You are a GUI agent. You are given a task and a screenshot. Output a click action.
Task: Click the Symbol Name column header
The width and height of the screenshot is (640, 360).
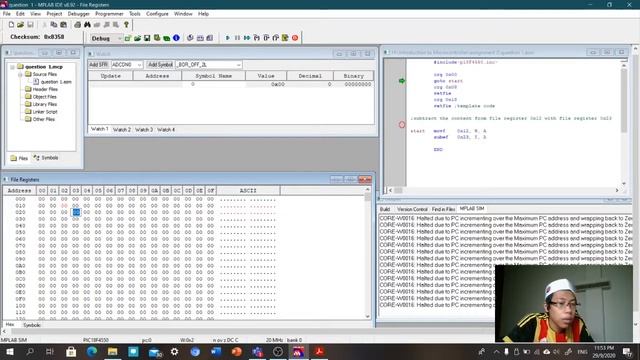coord(213,76)
